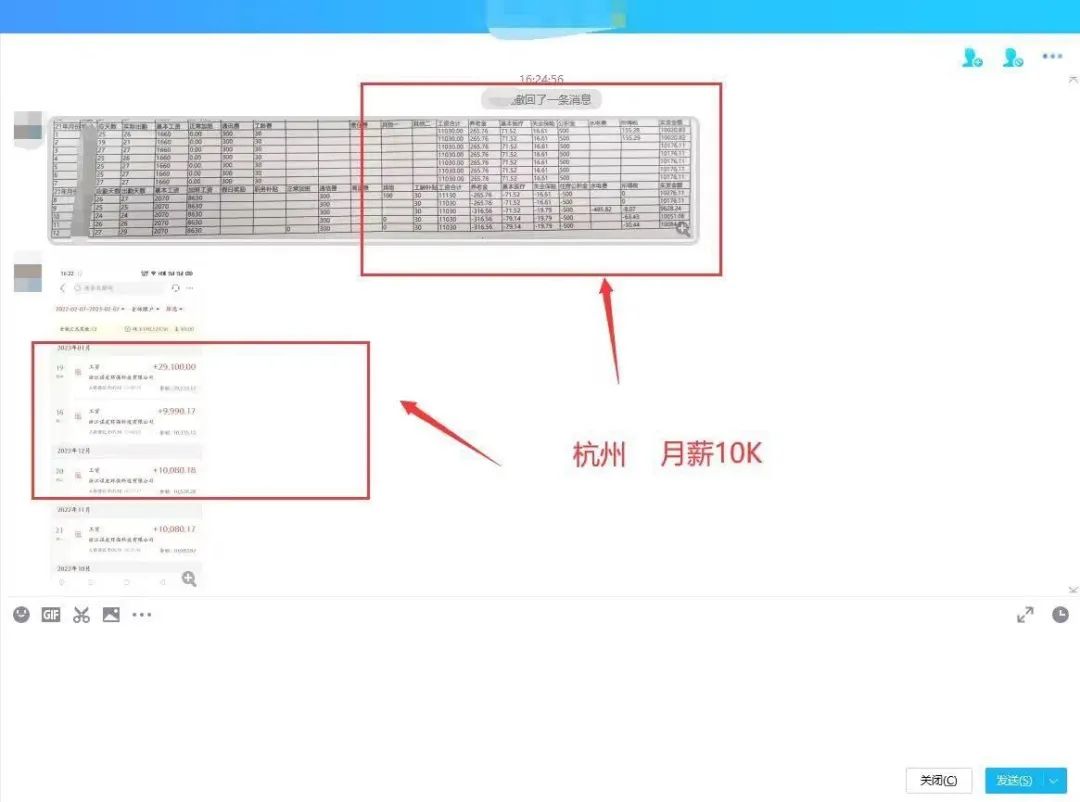Open the blocked-user contact icon
This screenshot has height=802, width=1080.
pyautogui.click(x=1012, y=57)
